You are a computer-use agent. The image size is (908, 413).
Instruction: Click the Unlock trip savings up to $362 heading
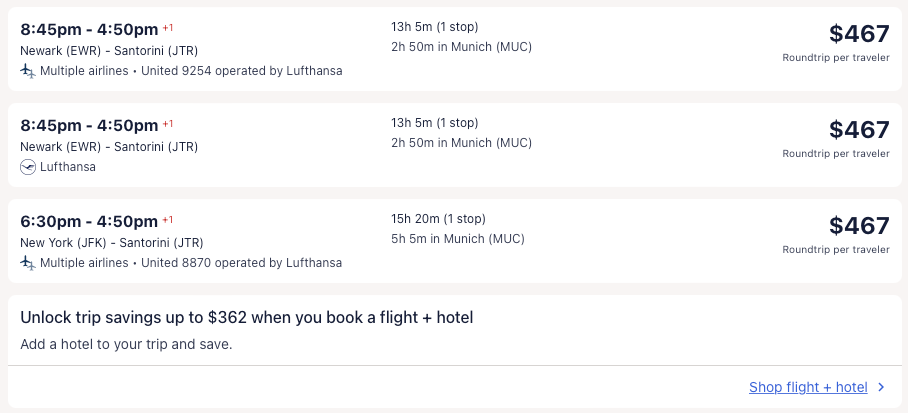pos(246,318)
